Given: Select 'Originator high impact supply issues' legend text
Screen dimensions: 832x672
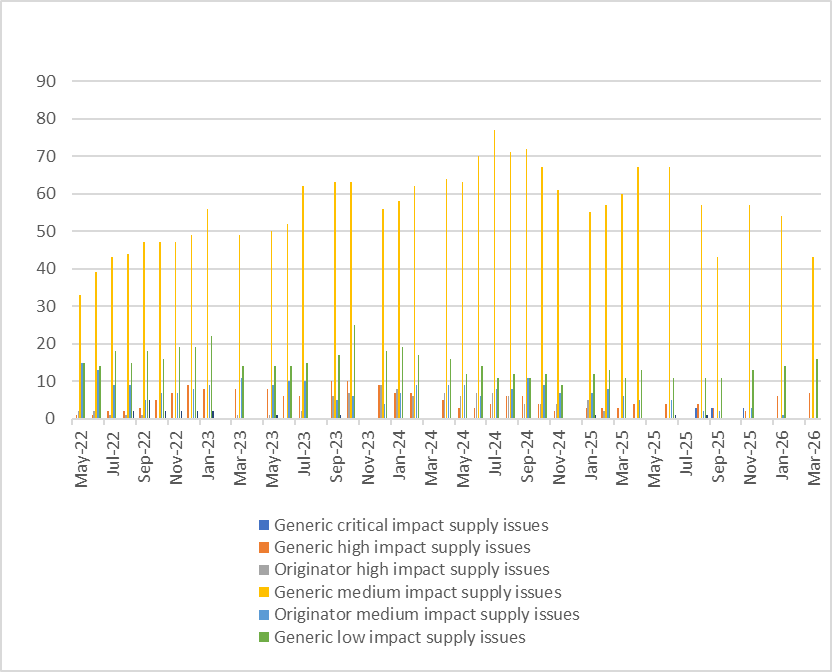Looking at the screenshot, I should [x=411, y=570].
